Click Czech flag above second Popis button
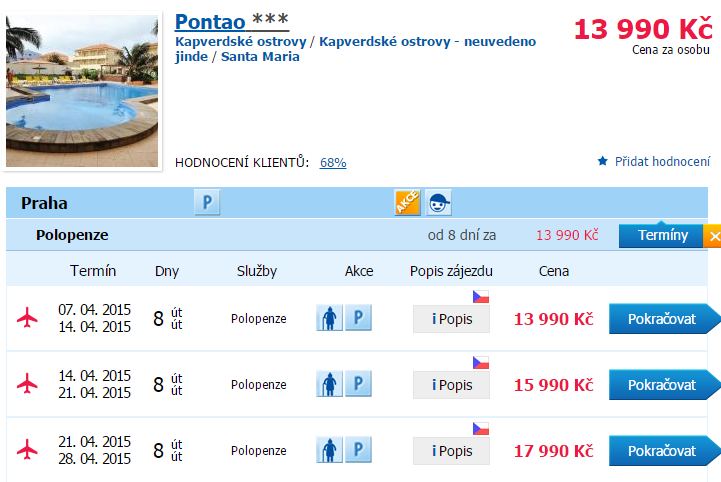The image size is (721, 482). tap(481, 363)
